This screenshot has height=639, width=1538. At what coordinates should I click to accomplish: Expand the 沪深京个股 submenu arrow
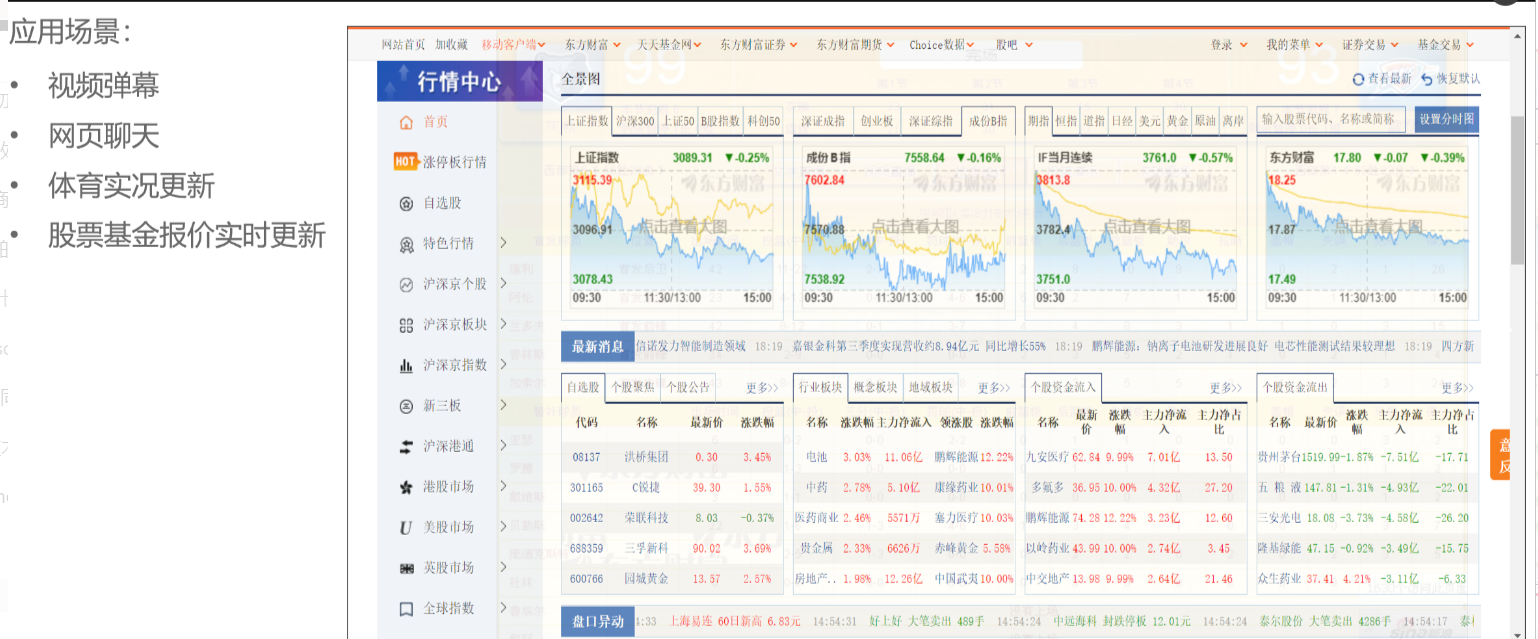503,284
